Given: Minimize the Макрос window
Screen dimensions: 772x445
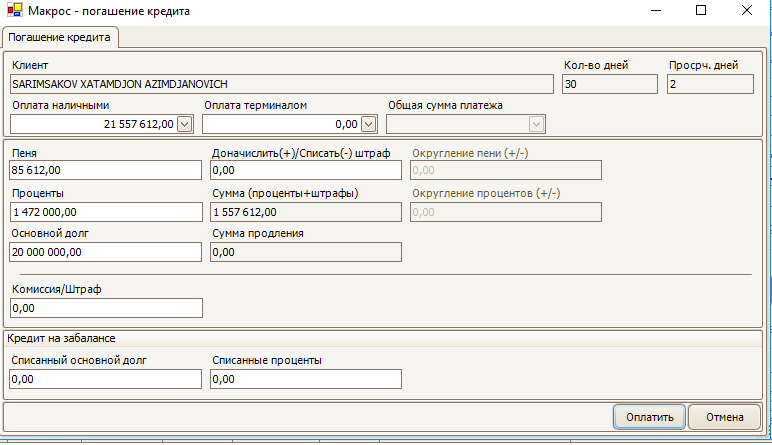Looking at the screenshot, I should pyautogui.click(x=656, y=10).
